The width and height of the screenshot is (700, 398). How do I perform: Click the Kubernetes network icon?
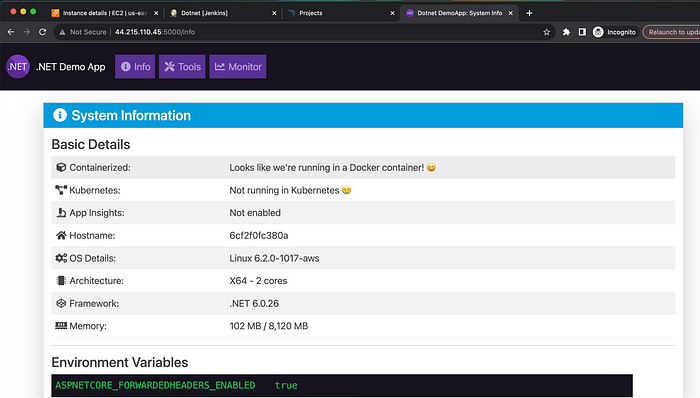click(61, 190)
